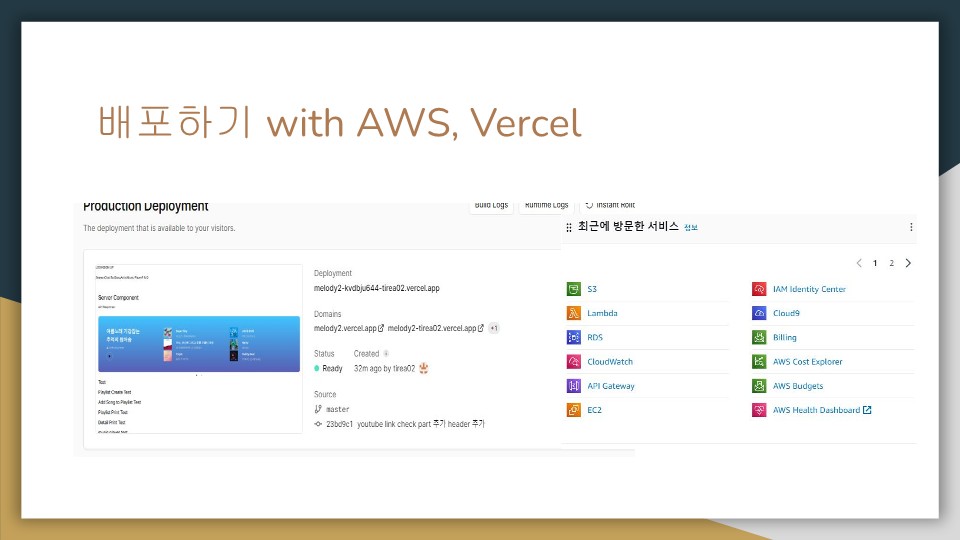The width and height of the screenshot is (960, 540).
Task: Go to previous page of recent services
Action: pyautogui.click(x=859, y=263)
